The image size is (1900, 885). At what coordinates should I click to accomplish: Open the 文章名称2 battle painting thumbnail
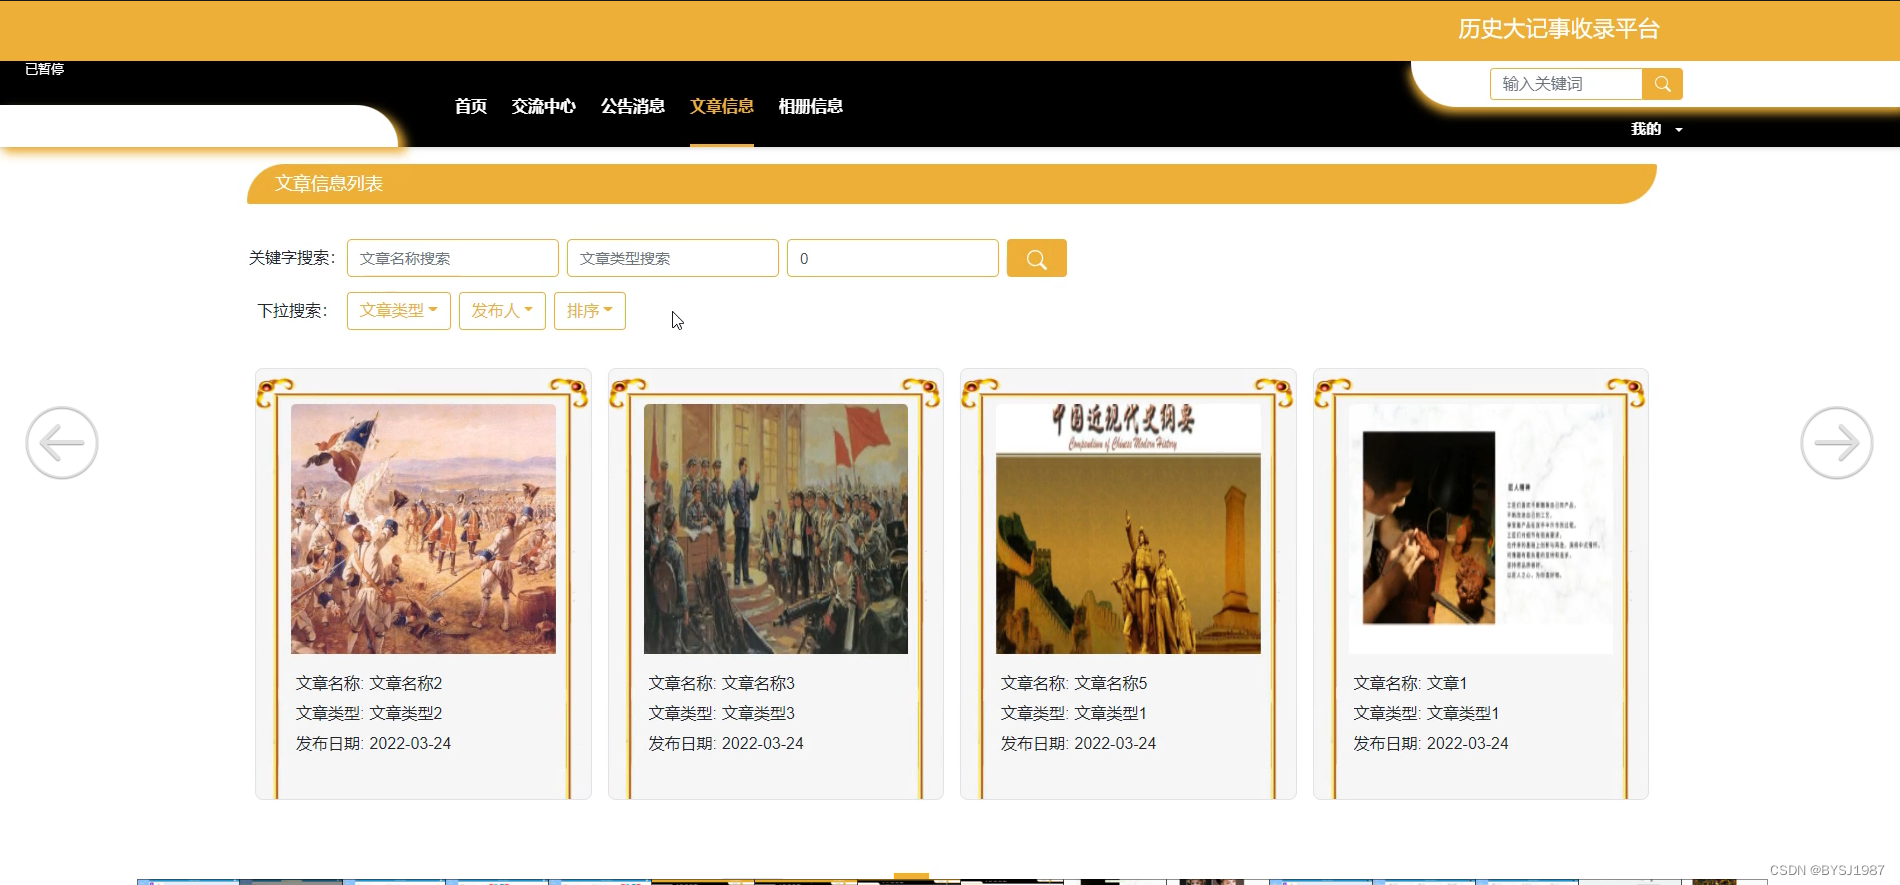423,529
